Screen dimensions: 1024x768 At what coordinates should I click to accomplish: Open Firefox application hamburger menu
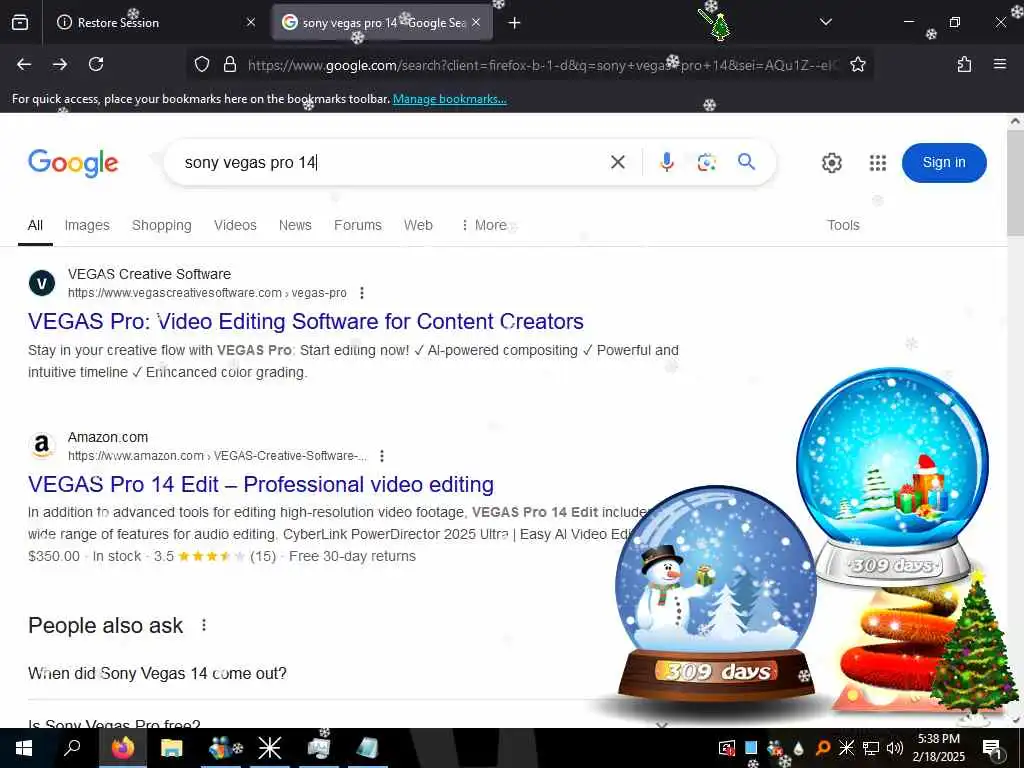(x=999, y=64)
